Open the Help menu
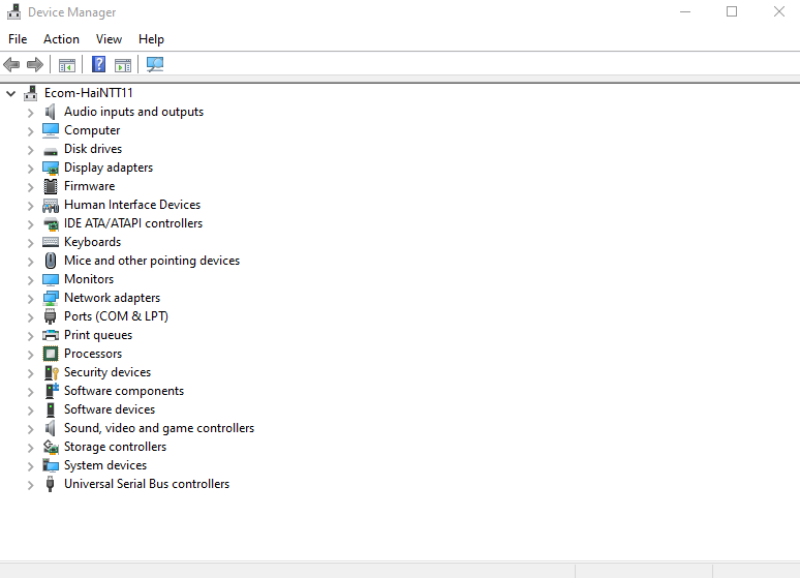The image size is (800, 578). point(151,39)
